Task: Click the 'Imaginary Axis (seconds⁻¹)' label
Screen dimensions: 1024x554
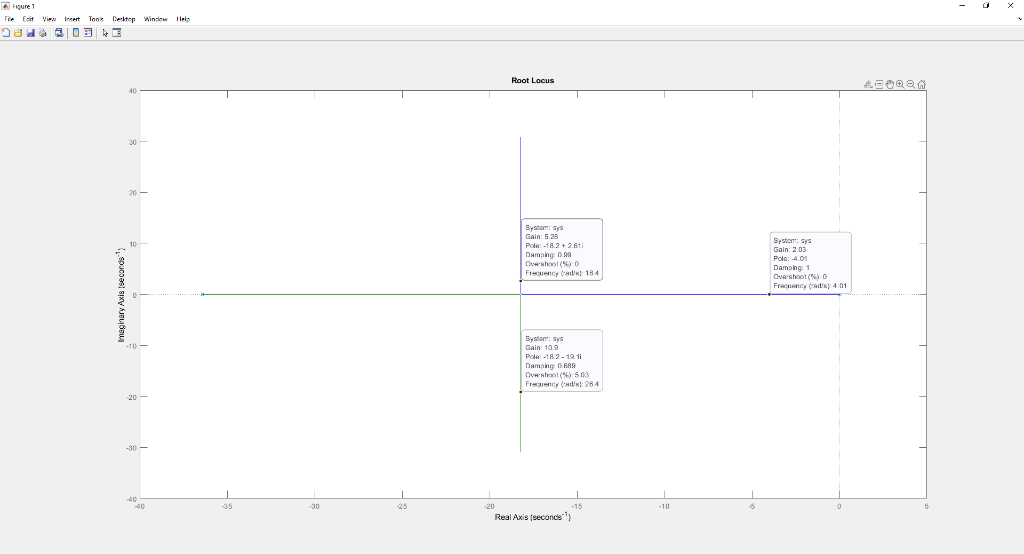Action: point(121,295)
